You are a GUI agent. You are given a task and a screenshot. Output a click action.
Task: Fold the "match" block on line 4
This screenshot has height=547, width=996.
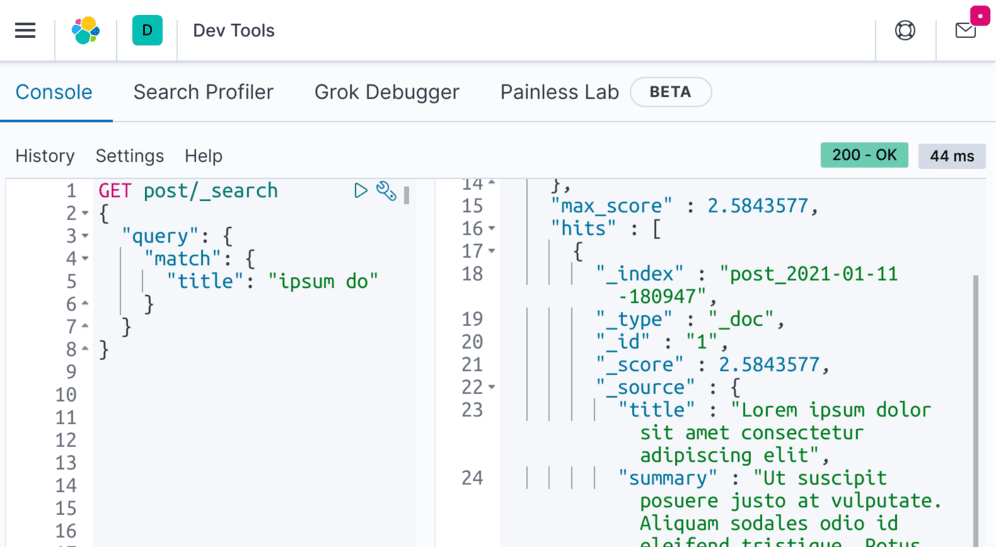[85, 259]
